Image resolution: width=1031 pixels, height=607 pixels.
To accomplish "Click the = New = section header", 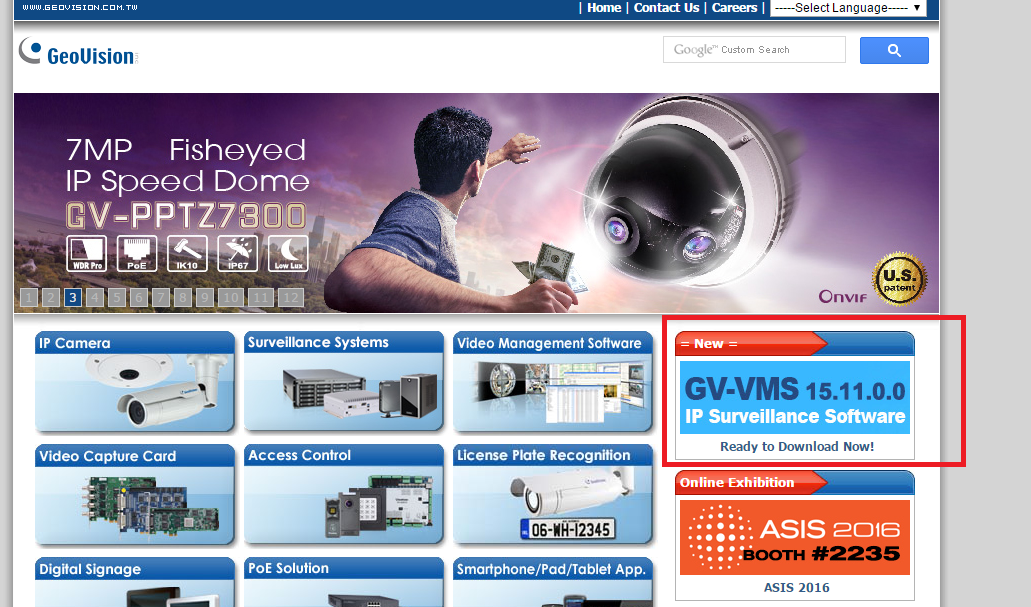I will 794,343.
